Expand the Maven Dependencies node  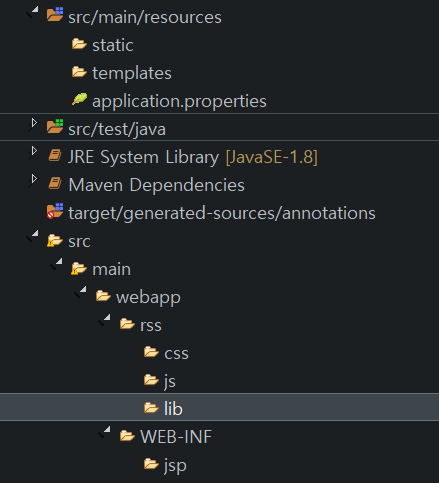tap(34, 179)
